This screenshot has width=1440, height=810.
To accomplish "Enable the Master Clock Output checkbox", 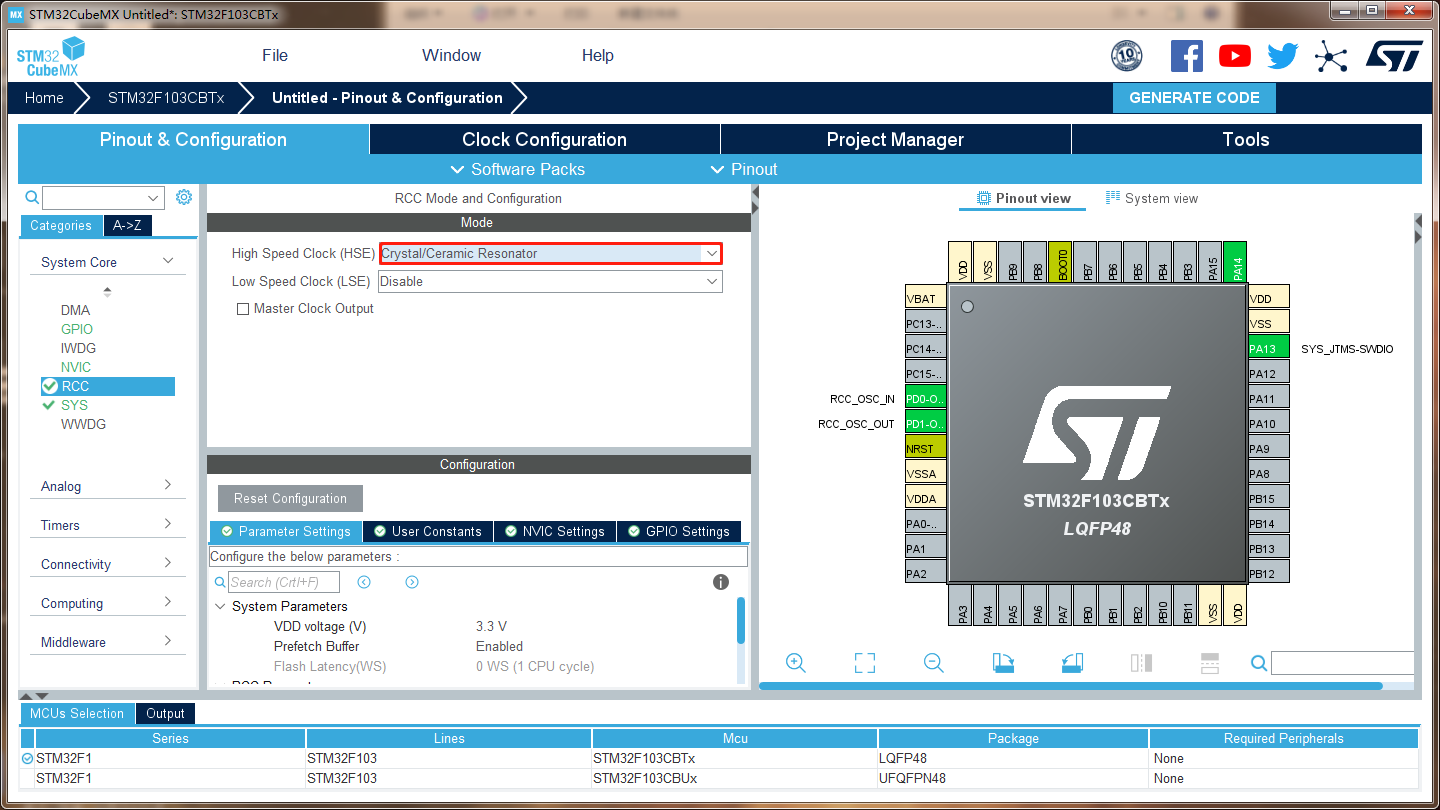I will tap(242, 309).
